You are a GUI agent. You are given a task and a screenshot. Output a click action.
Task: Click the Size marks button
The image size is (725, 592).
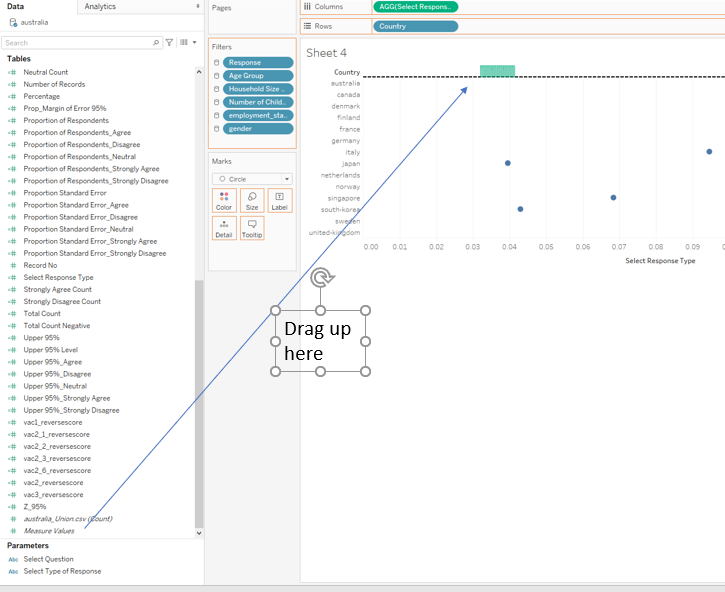point(252,200)
